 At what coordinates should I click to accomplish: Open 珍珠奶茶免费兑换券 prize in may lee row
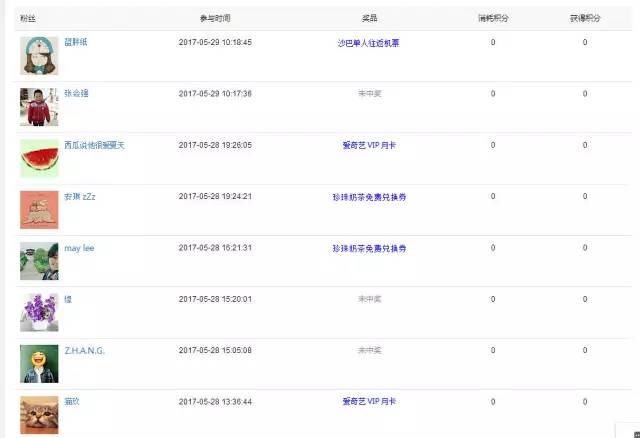click(x=369, y=249)
